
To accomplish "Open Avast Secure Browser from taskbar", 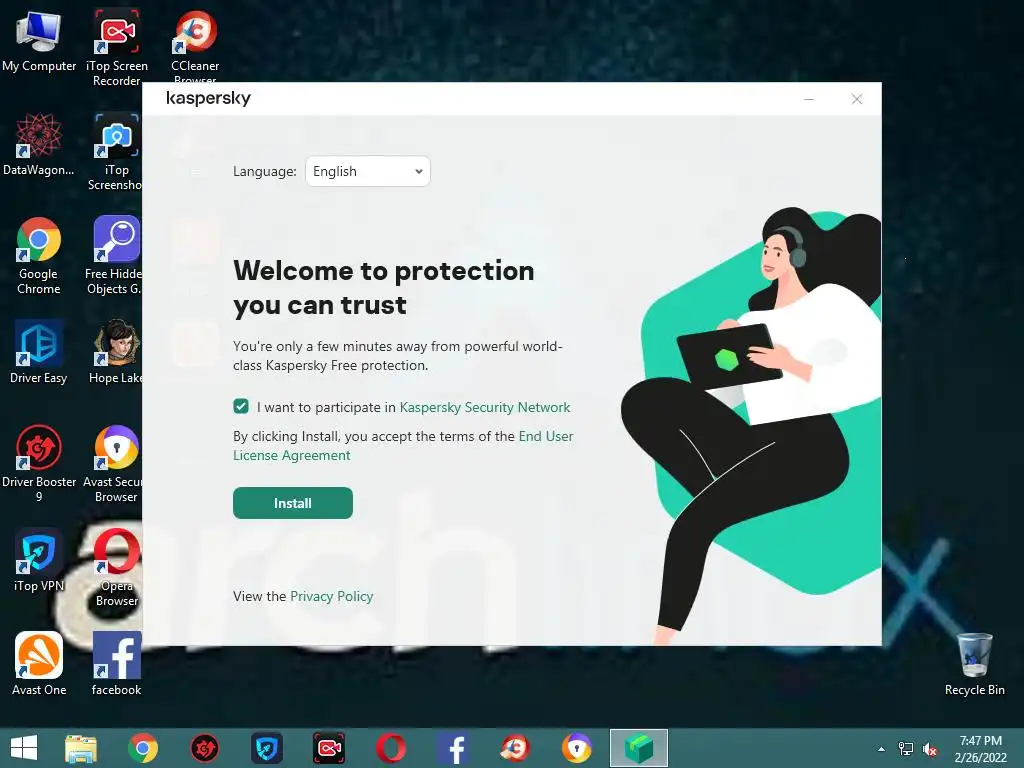I will tap(577, 748).
